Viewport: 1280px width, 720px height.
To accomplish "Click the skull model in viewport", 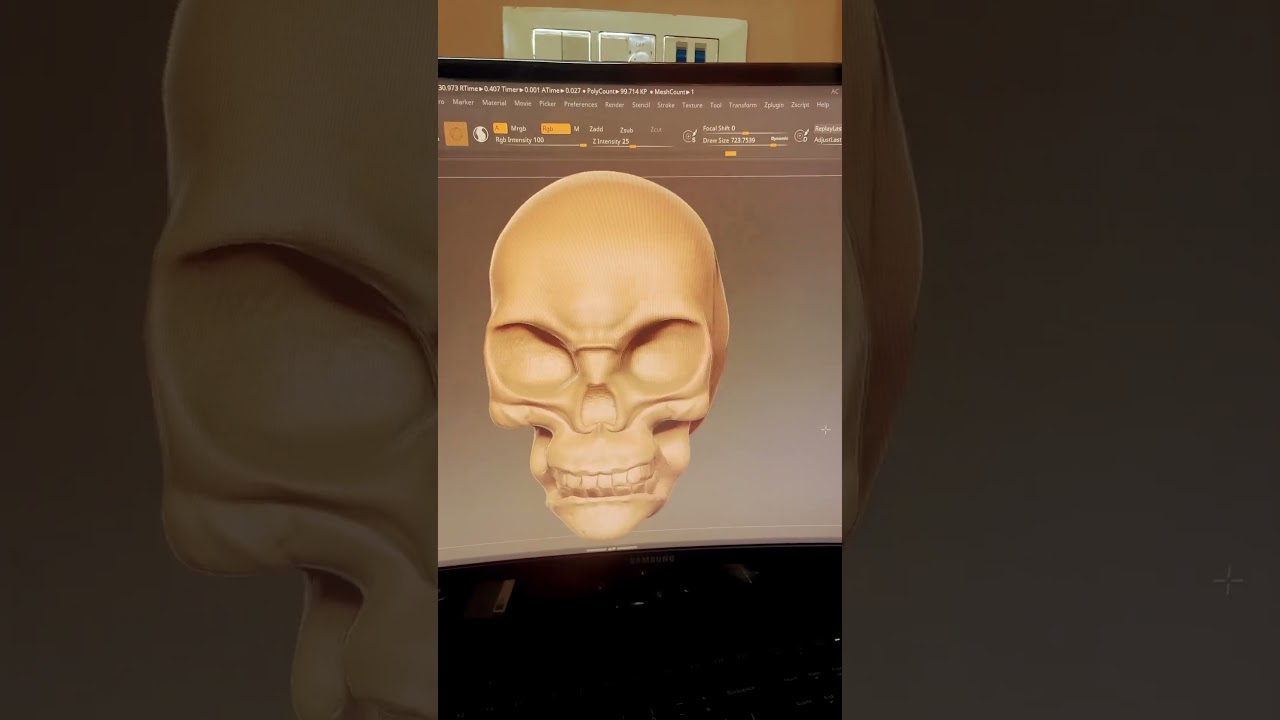I will 605,350.
